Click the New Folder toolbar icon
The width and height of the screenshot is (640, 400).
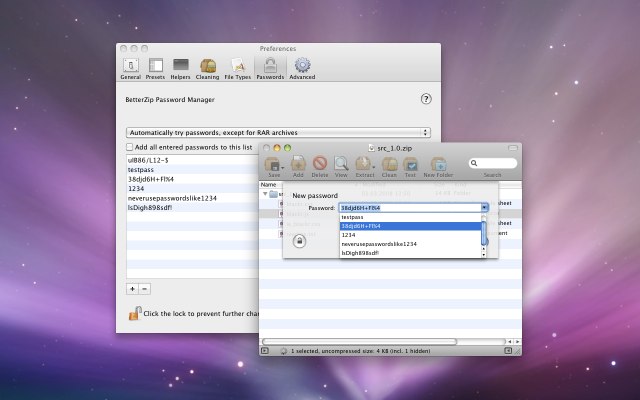[438, 165]
